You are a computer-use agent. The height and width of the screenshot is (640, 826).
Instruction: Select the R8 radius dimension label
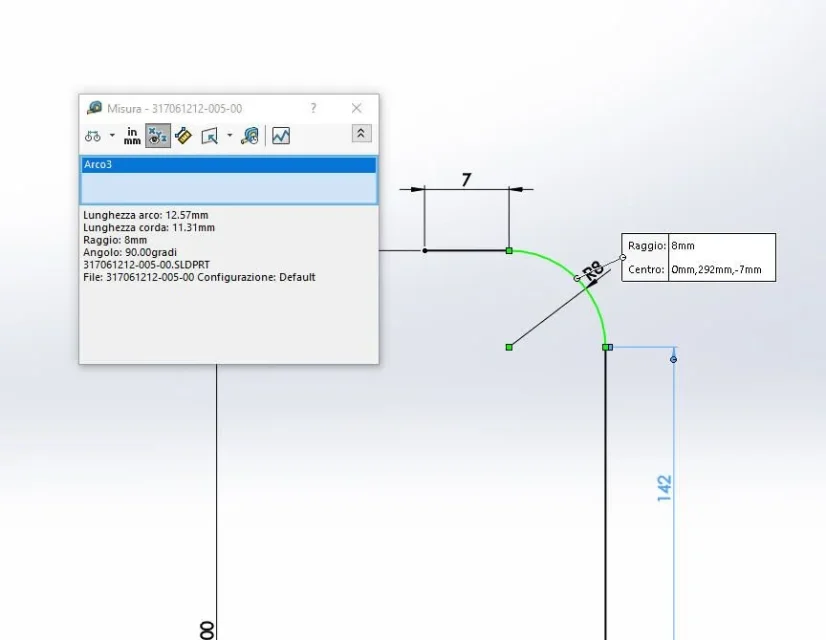pos(594,270)
